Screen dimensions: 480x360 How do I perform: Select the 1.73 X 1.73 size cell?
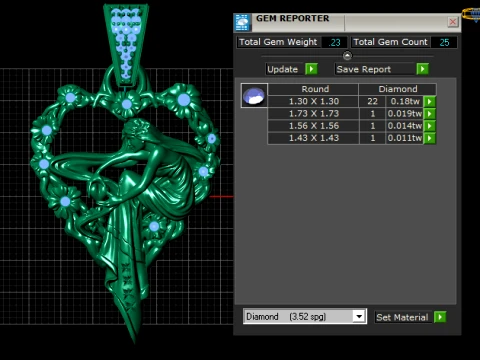pos(313,114)
